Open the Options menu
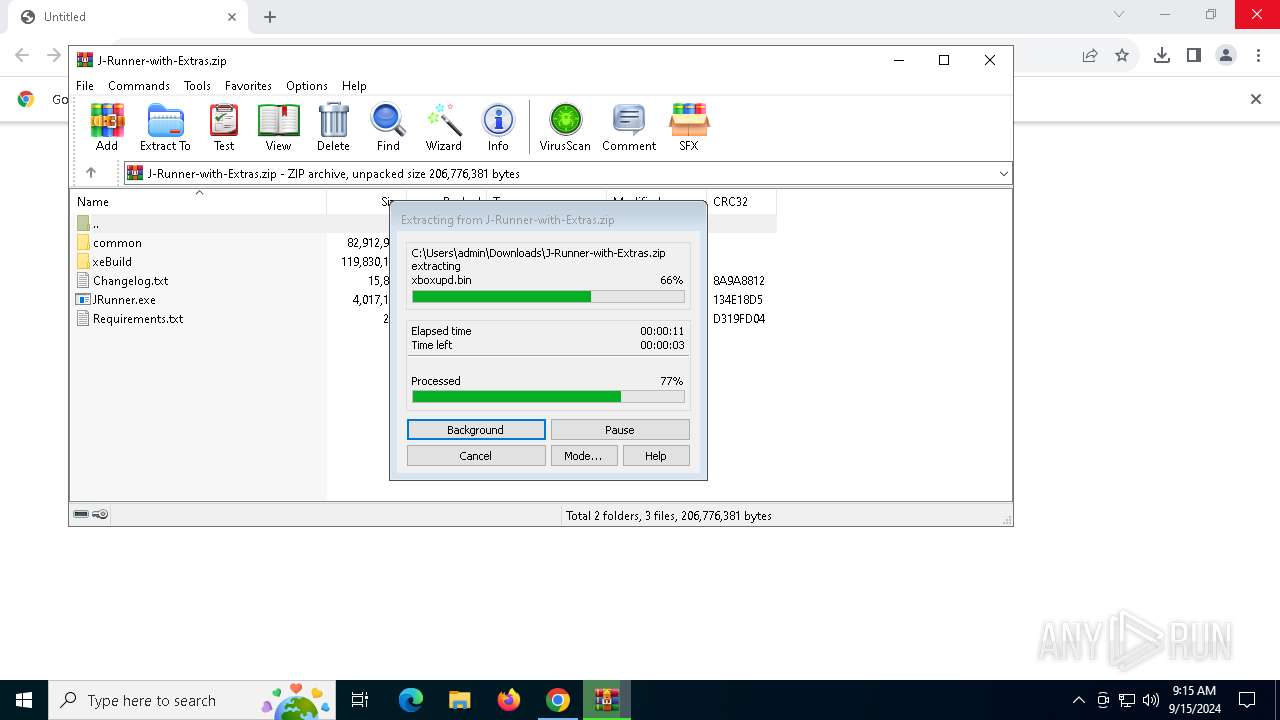Image resolution: width=1280 pixels, height=720 pixels. click(x=307, y=86)
